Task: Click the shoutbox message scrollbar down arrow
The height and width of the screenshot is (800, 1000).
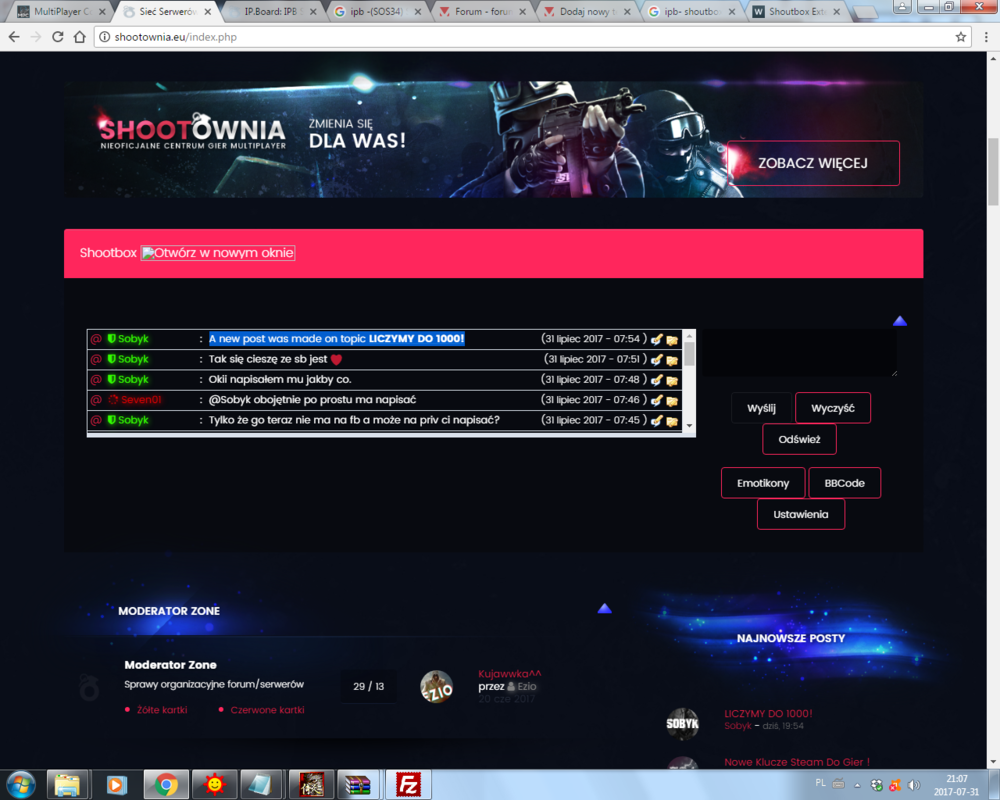Action: click(x=688, y=426)
